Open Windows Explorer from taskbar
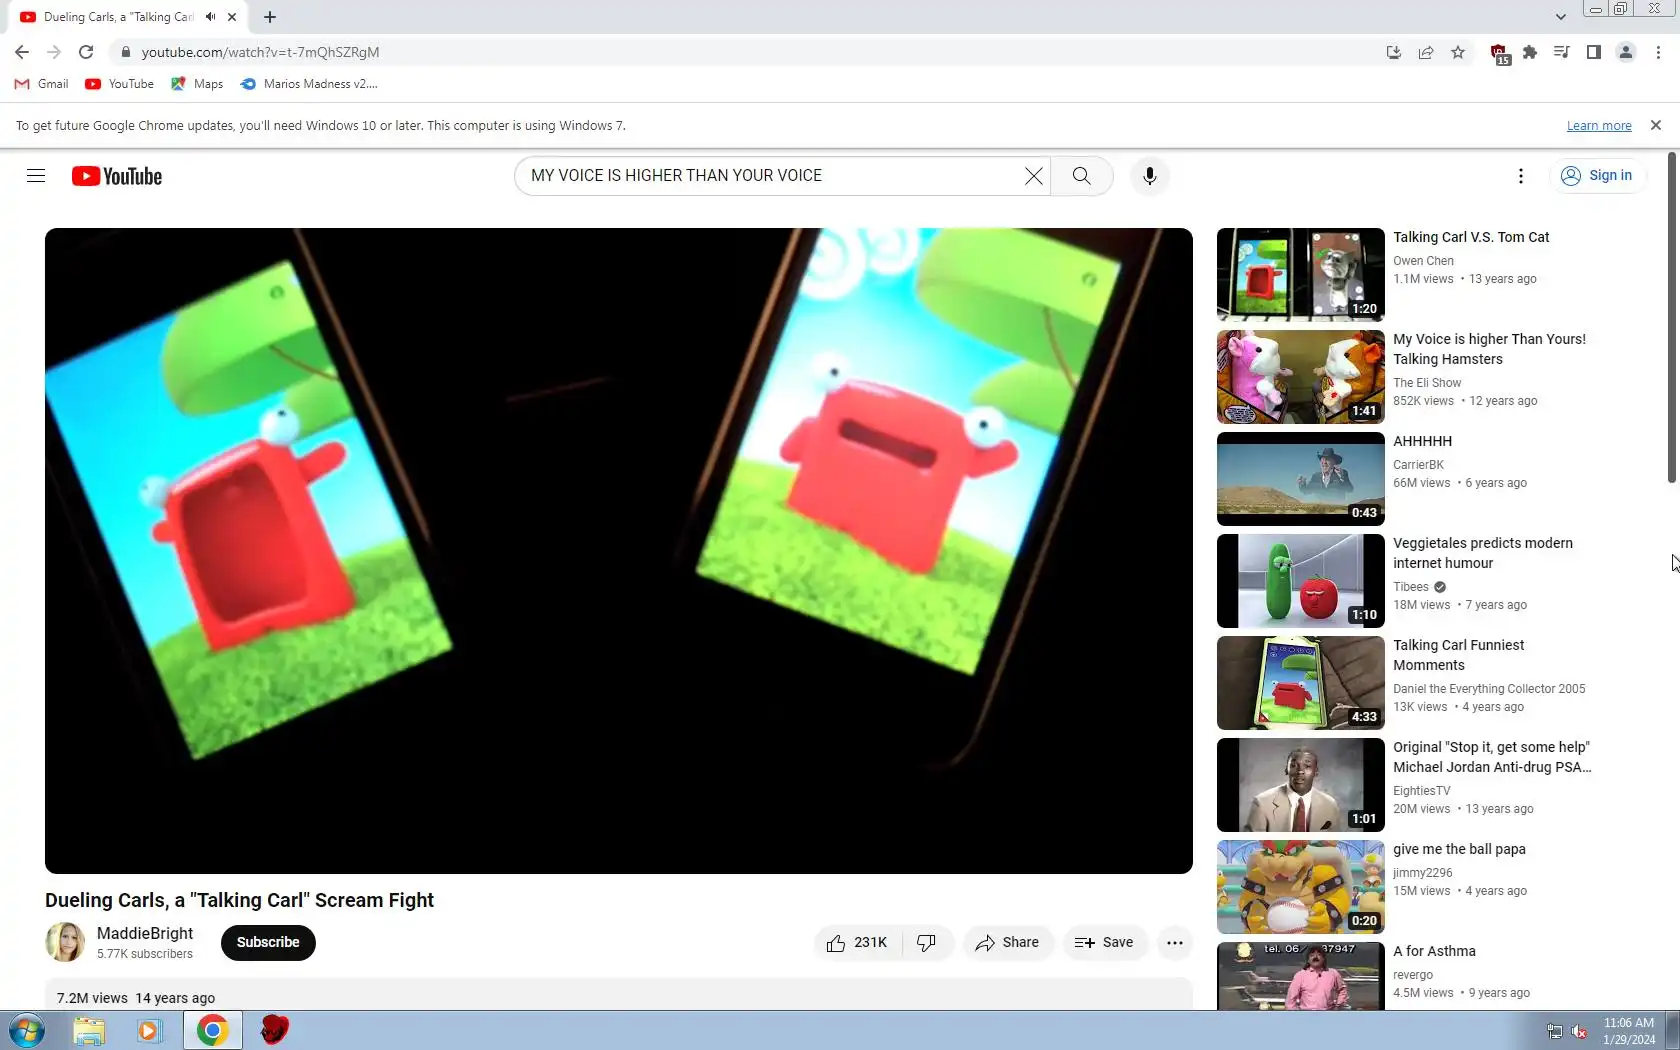Viewport: 1680px width, 1050px height. coord(89,1030)
